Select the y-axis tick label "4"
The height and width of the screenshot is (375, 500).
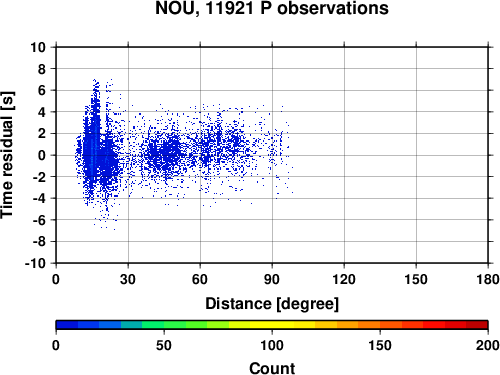point(42,112)
